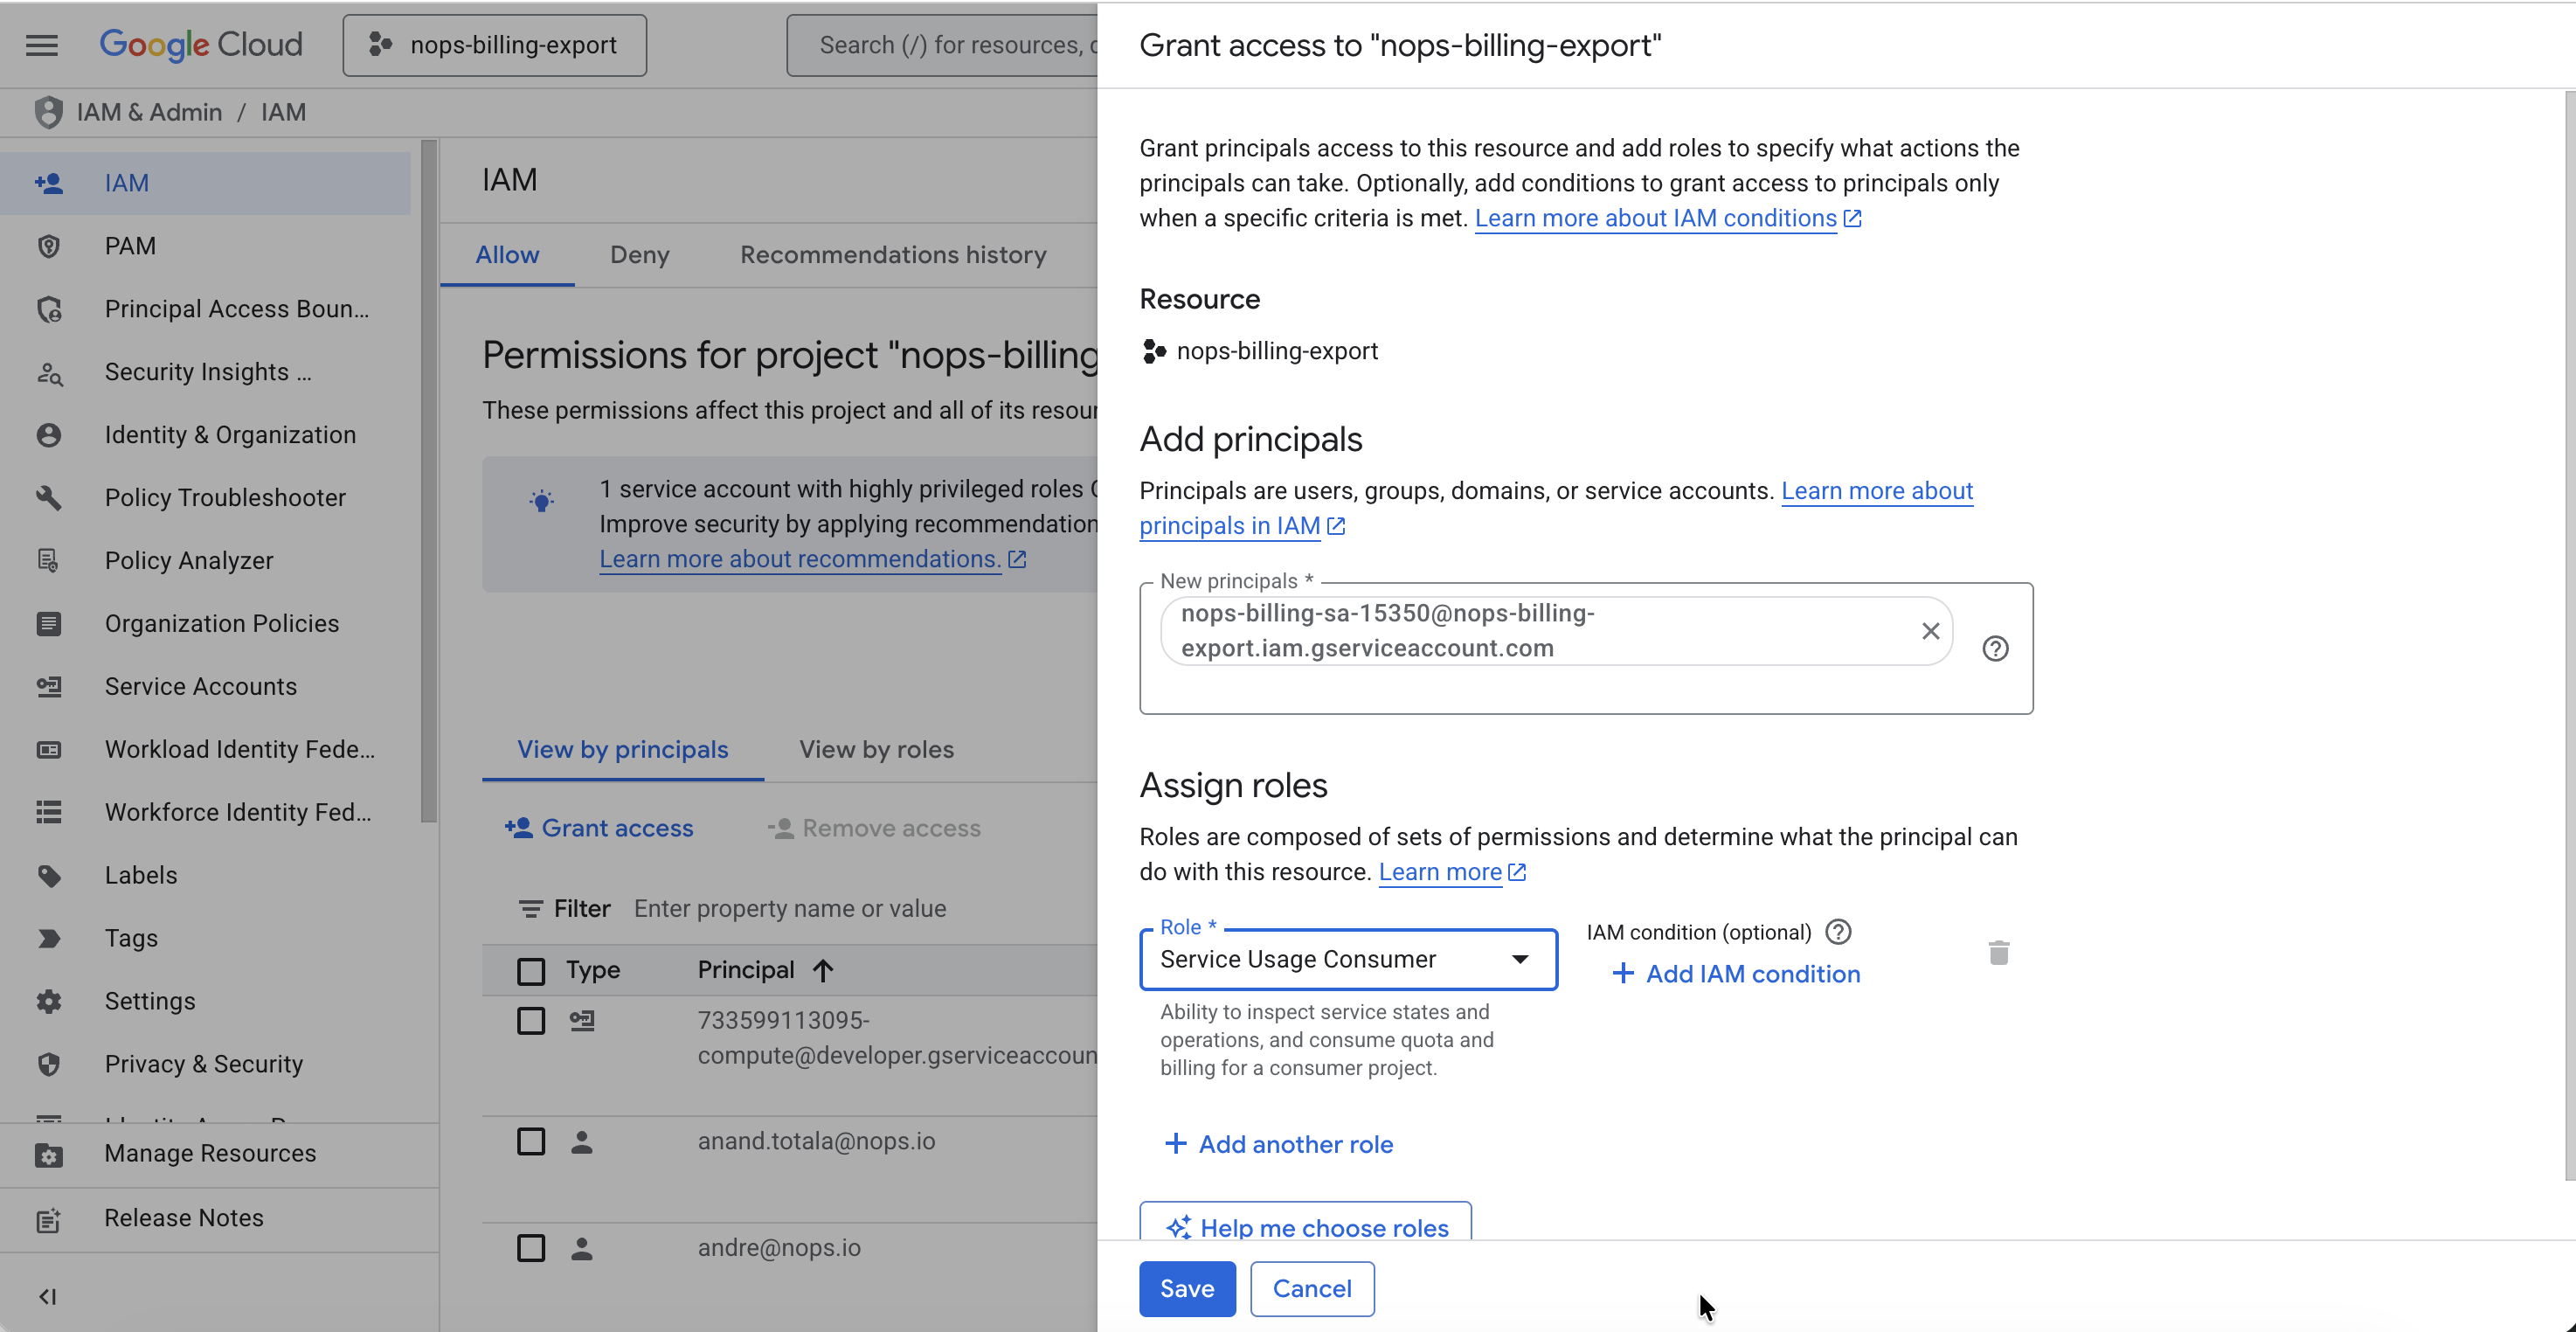2576x1332 pixels.
Task: Open the navigation hamburger menu
Action: tap(41, 44)
